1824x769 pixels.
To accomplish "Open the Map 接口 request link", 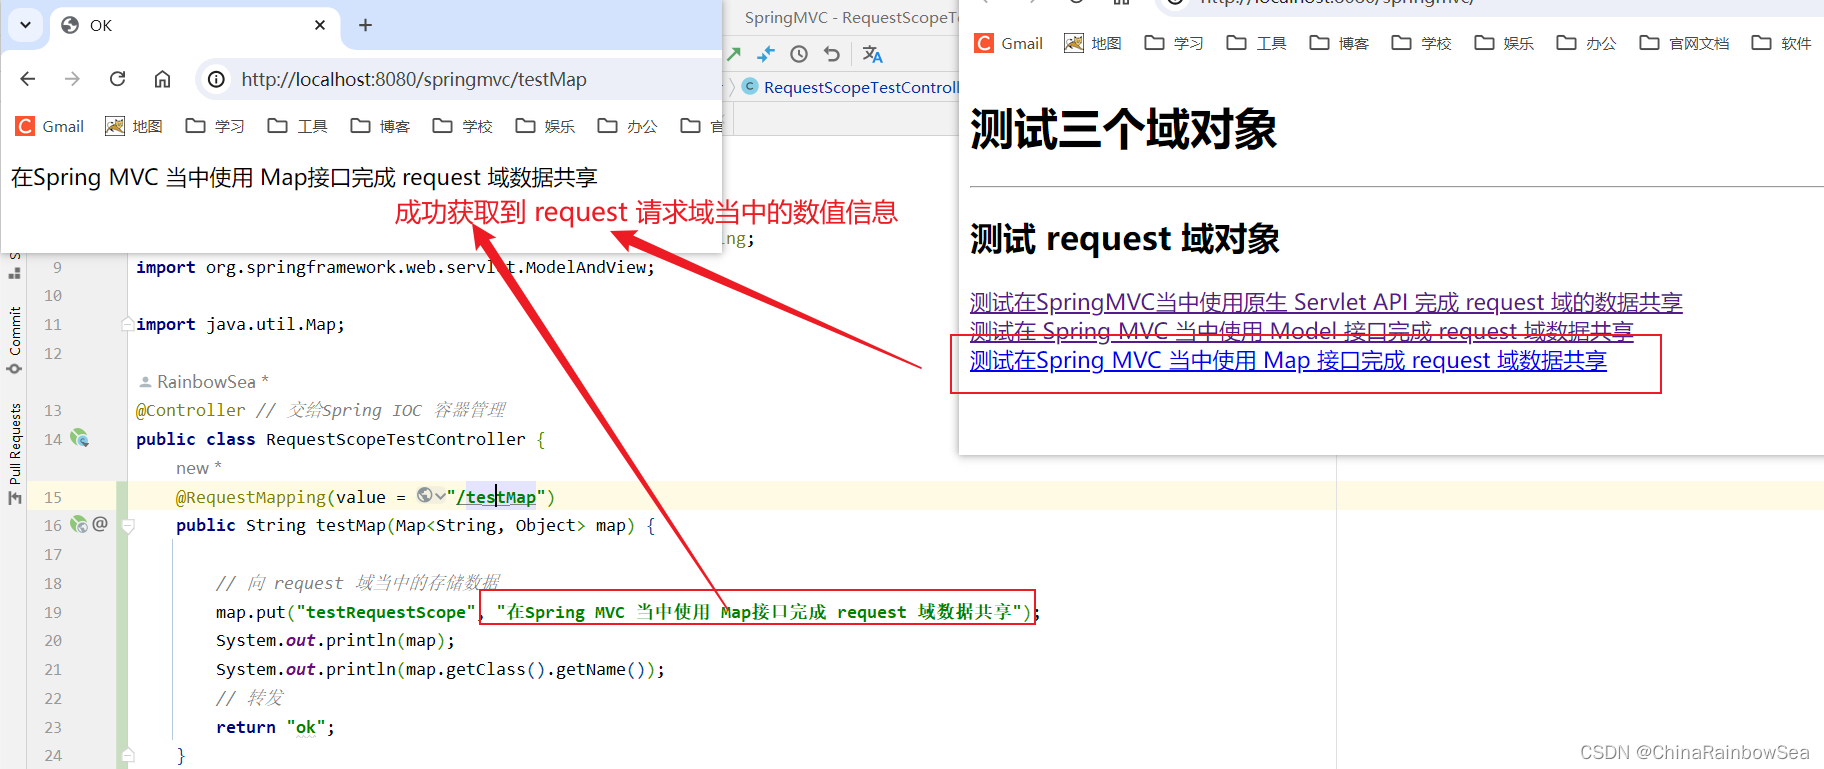I will pos(1288,360).
